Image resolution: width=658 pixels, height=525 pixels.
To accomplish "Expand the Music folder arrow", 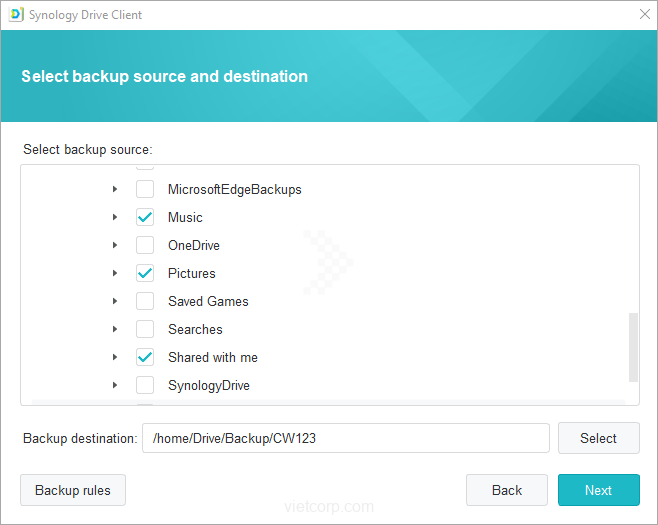I will point(115,217).
